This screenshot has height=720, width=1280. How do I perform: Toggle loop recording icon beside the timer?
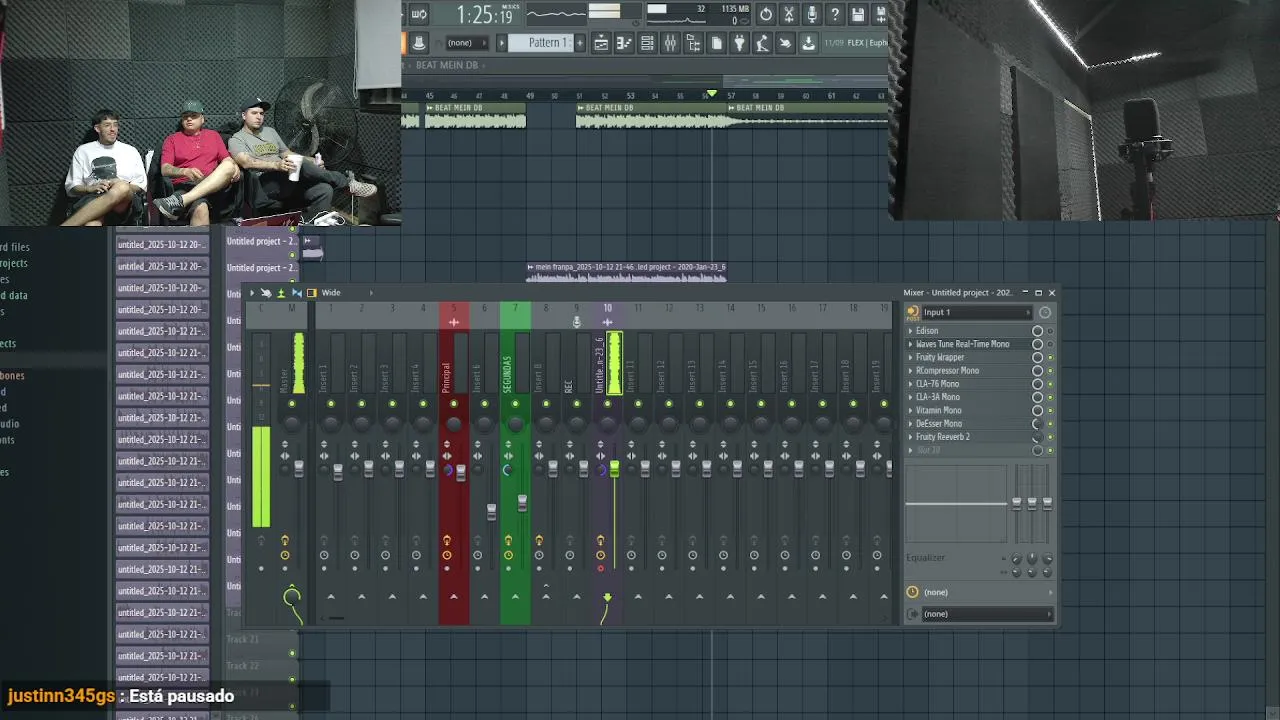(x=419, y=14)
